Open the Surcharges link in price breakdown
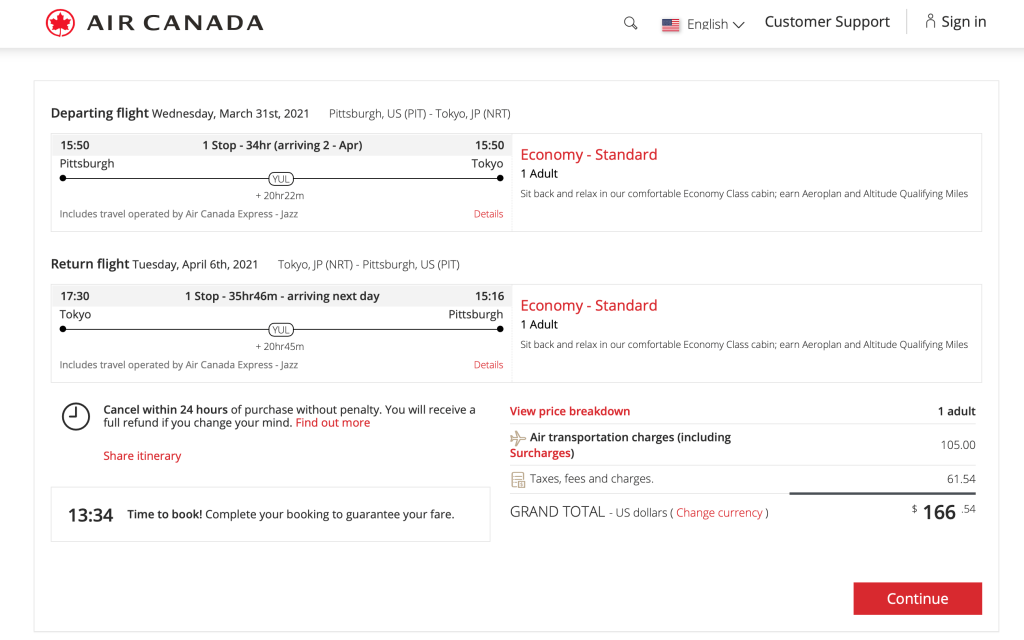1024x640 pixels. (x=540, y=453)
